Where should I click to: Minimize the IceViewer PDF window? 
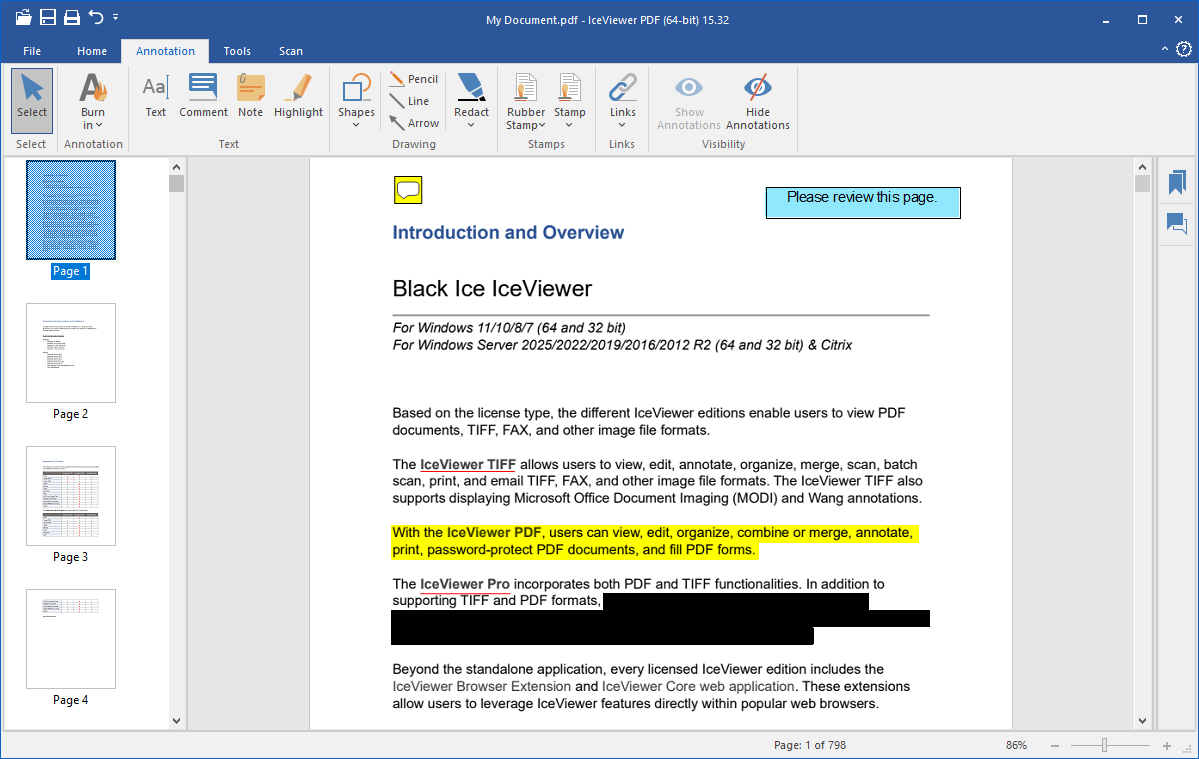point(1106,20)
